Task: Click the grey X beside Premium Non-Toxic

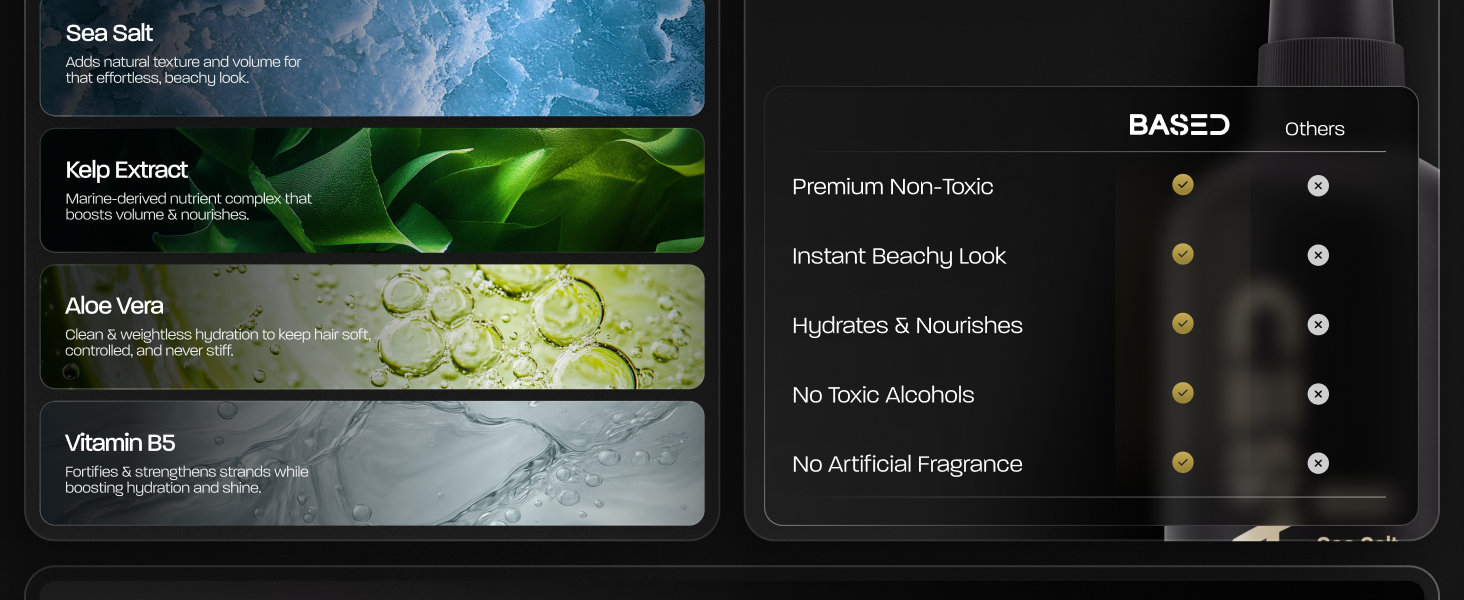Action: (1318, 186)
